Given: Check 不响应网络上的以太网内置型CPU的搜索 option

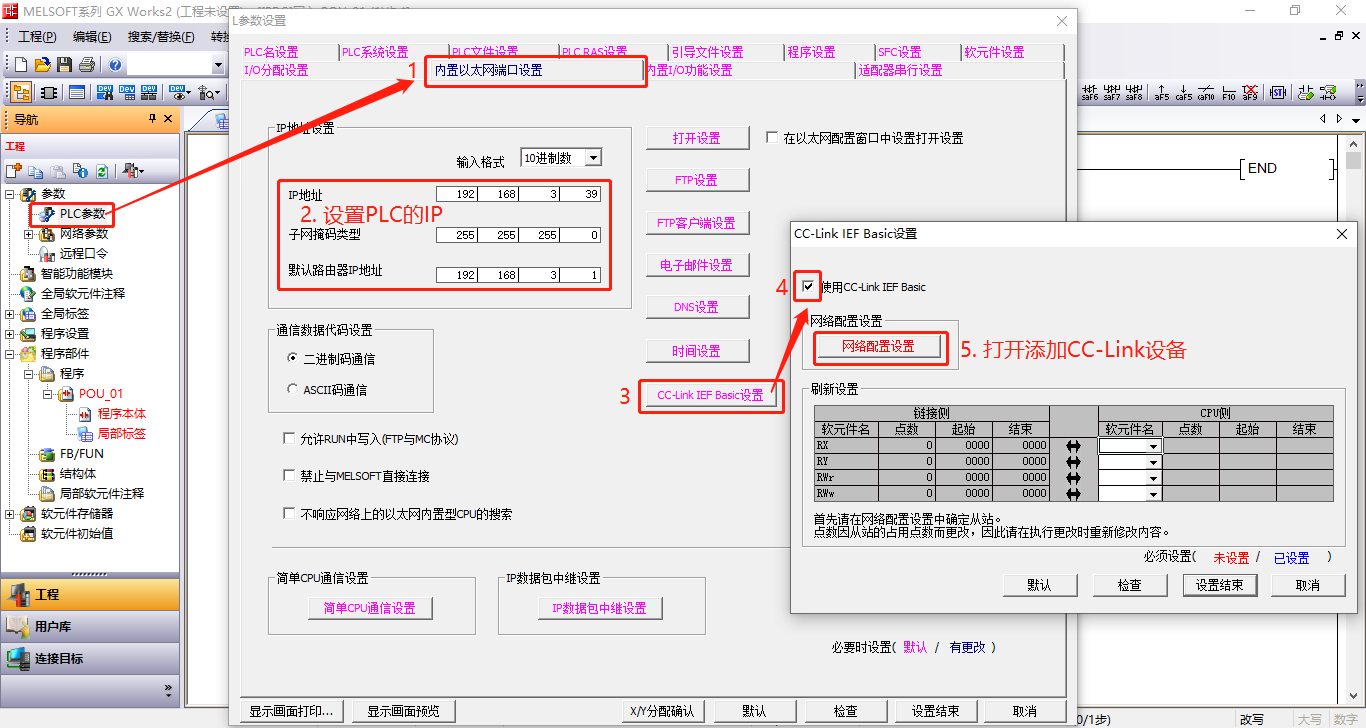Looking at the screenshot, I should tap(290, 514).
